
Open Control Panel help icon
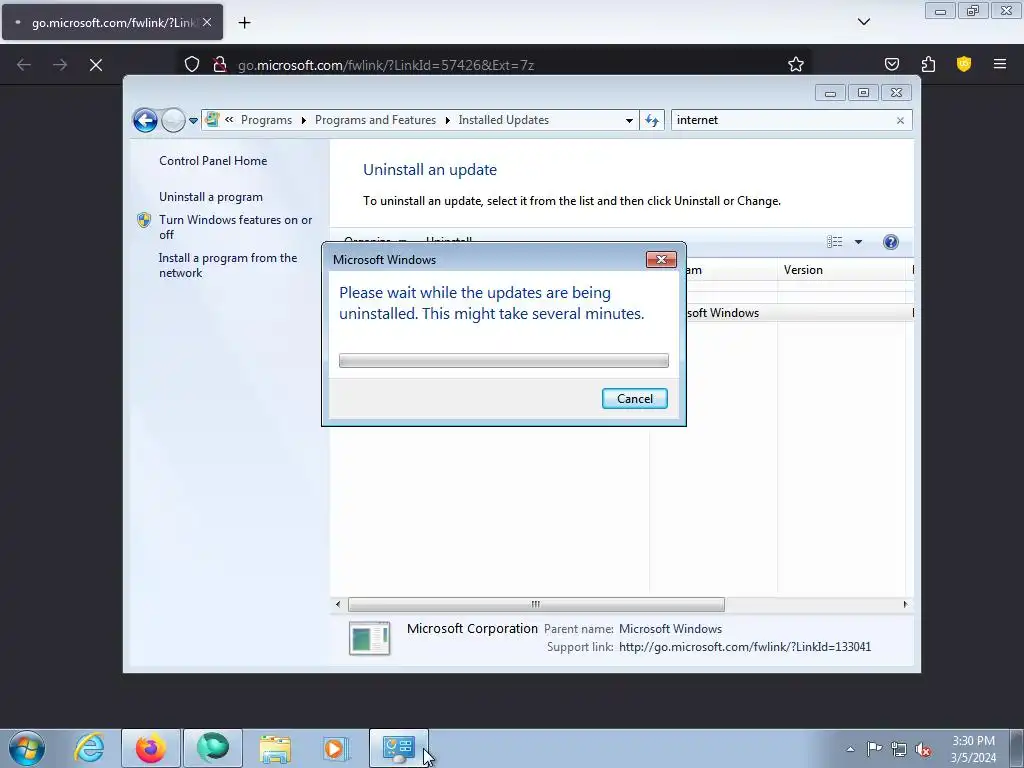pyautogui.click(x=891, y=242)
